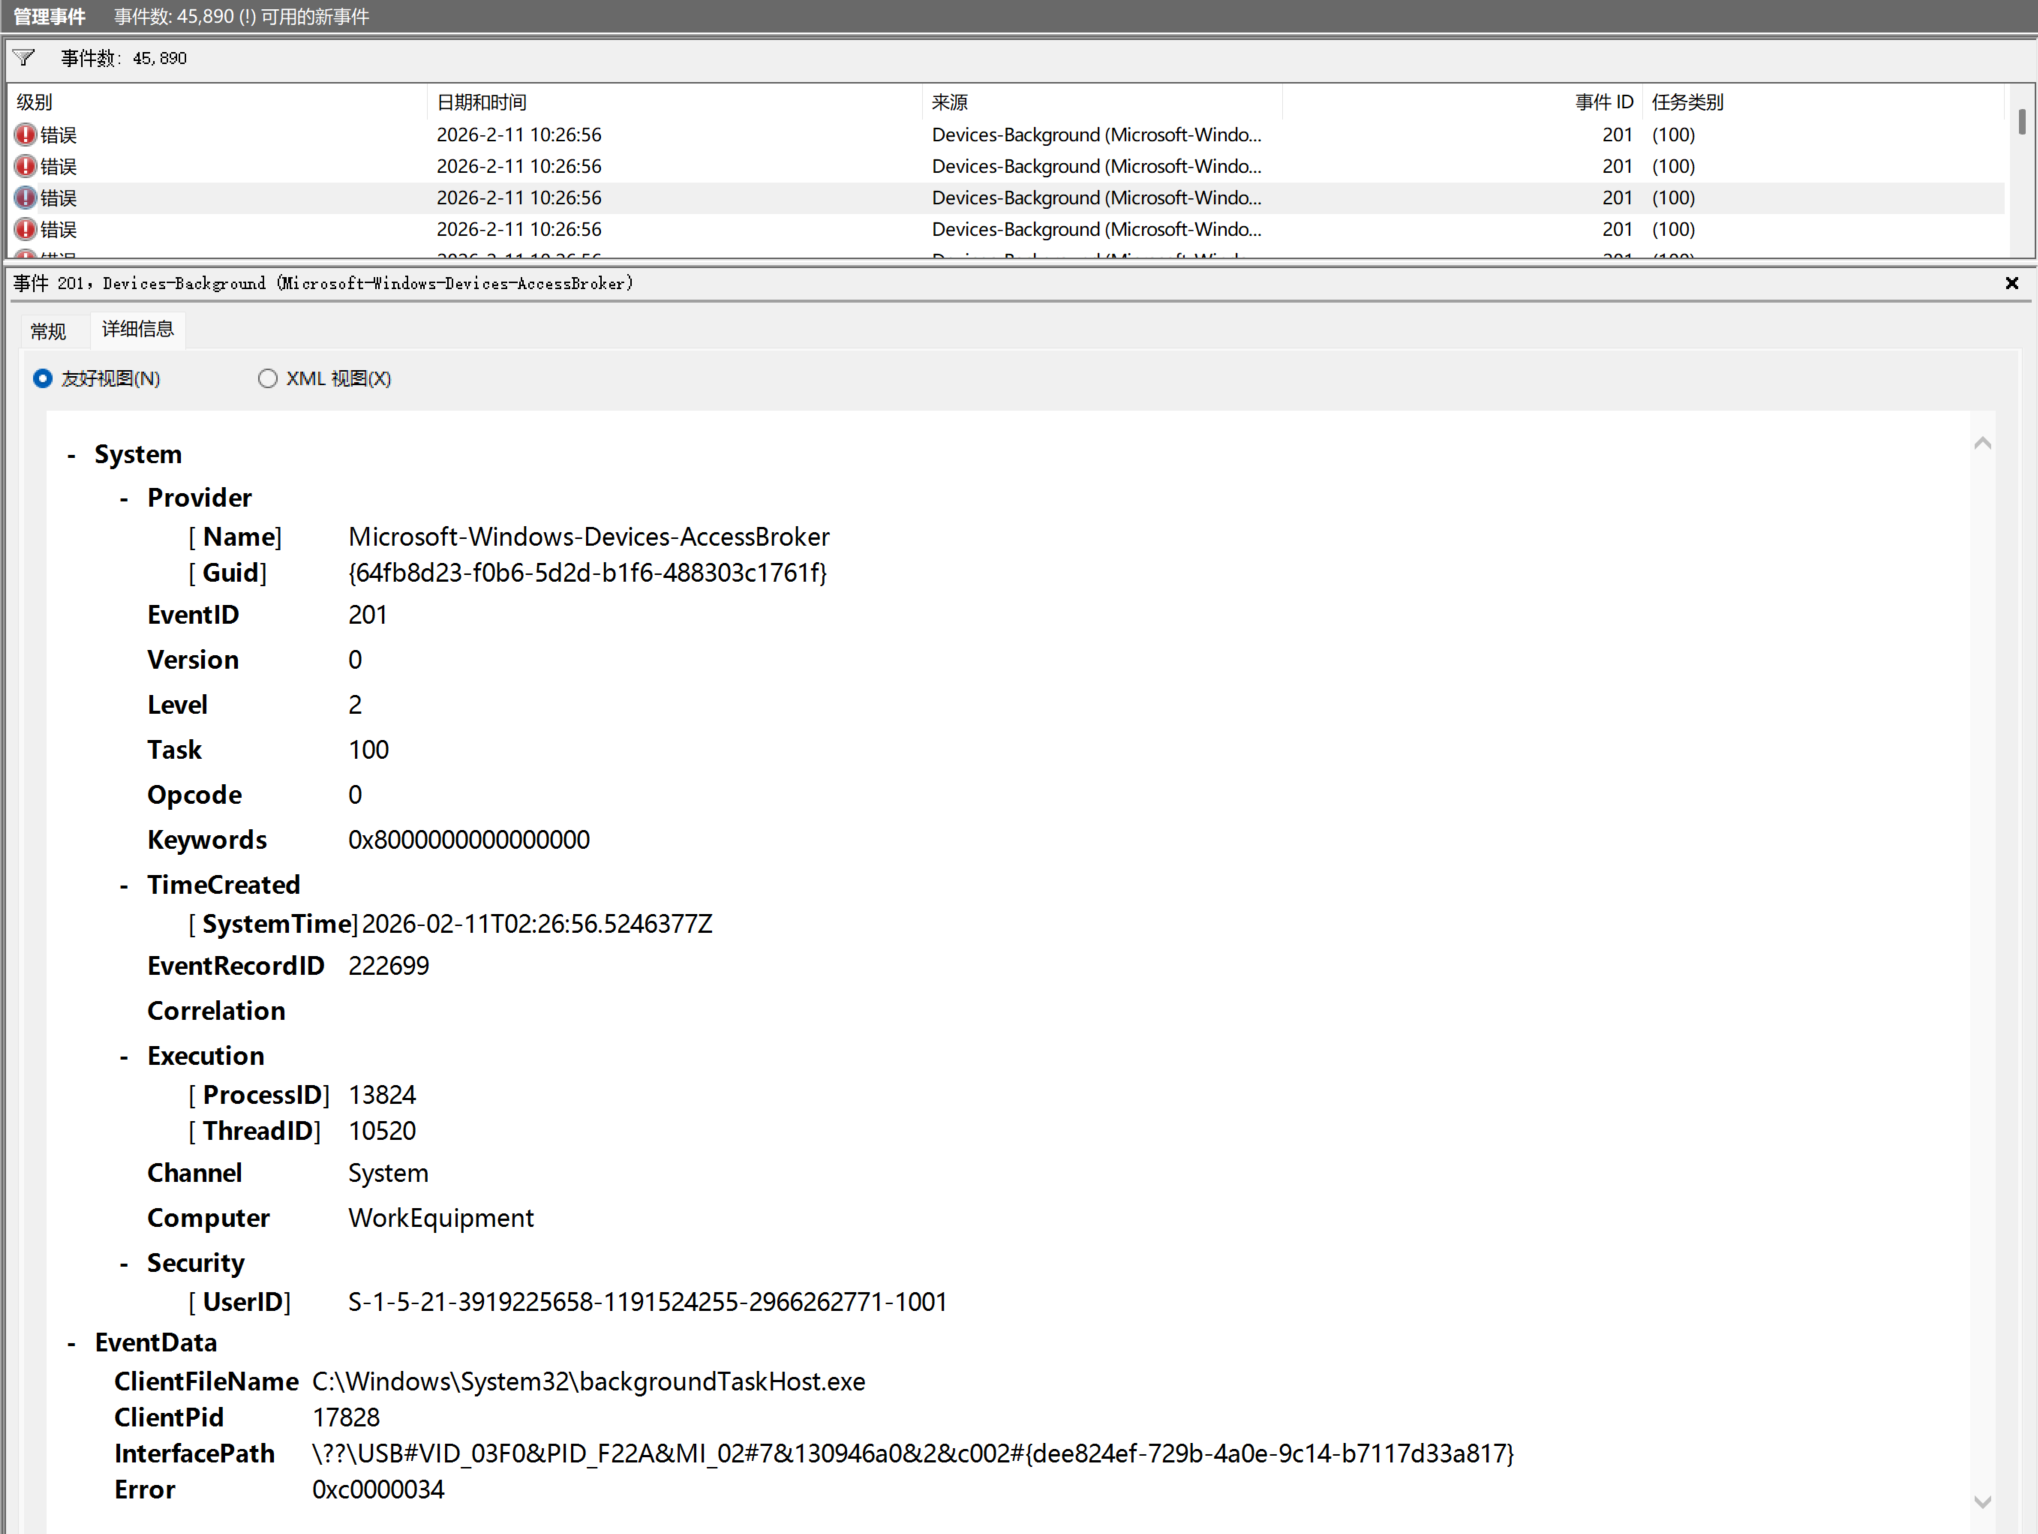
Task: Collapse the Provider node
Action: tap(124, 499)
